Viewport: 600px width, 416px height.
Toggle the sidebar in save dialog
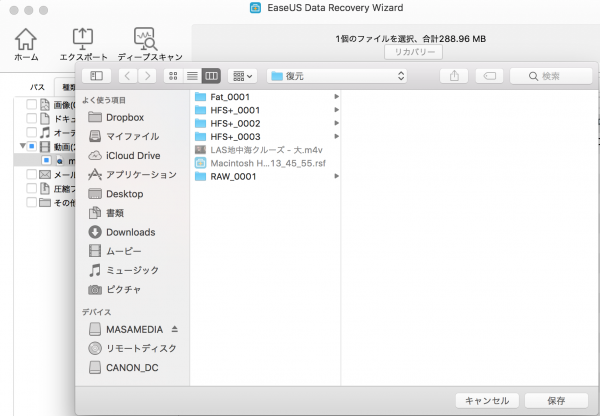pyautogui.click(x=96, y=76)
